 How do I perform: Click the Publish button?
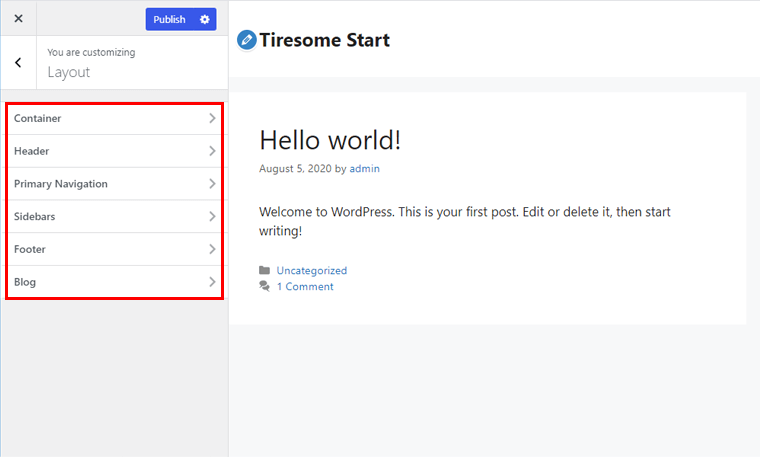(170, 19)
